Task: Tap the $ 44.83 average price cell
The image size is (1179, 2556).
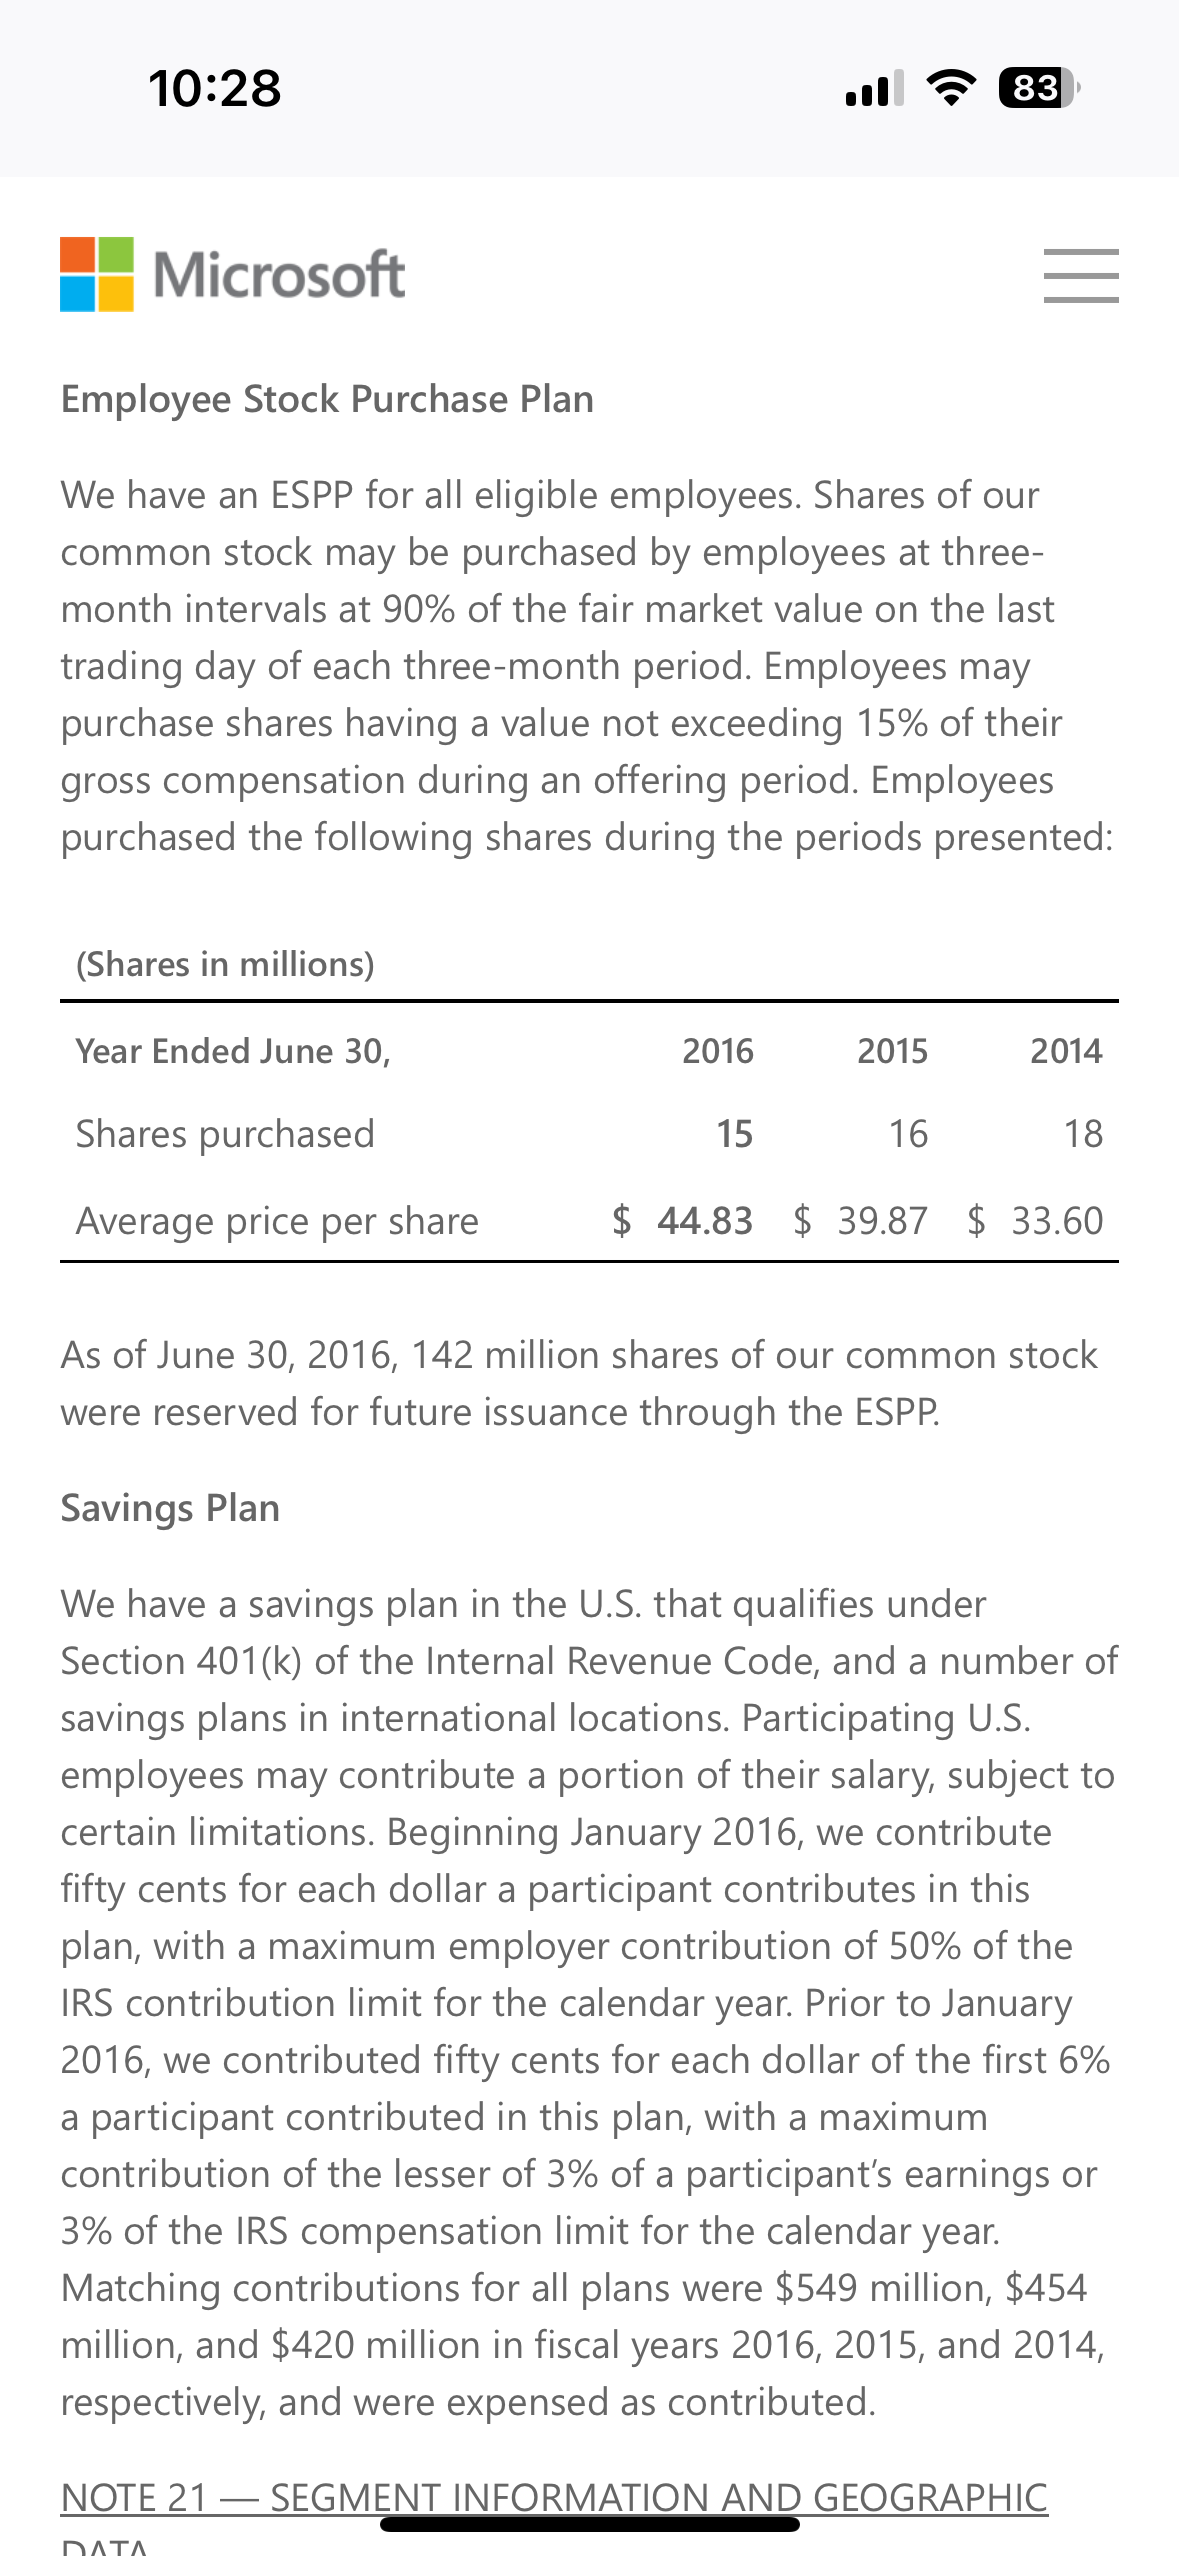Action: (682, 1221)
